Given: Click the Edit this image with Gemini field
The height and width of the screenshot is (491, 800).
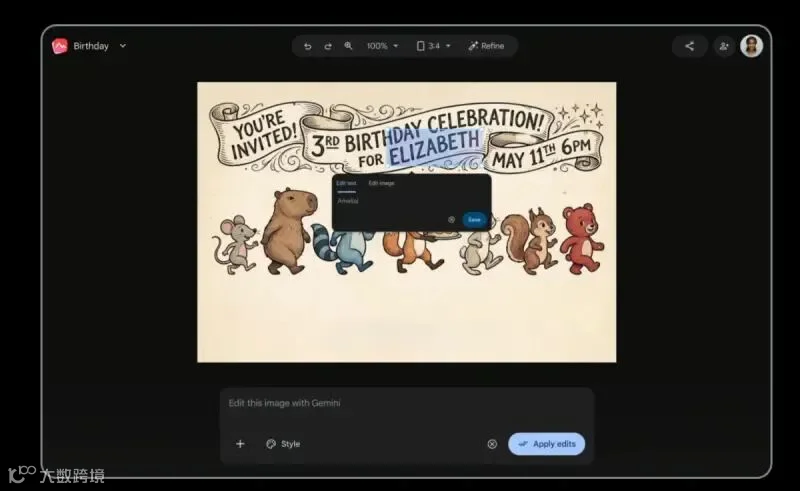Looking at the screenshot, I should tap(407, 403).
